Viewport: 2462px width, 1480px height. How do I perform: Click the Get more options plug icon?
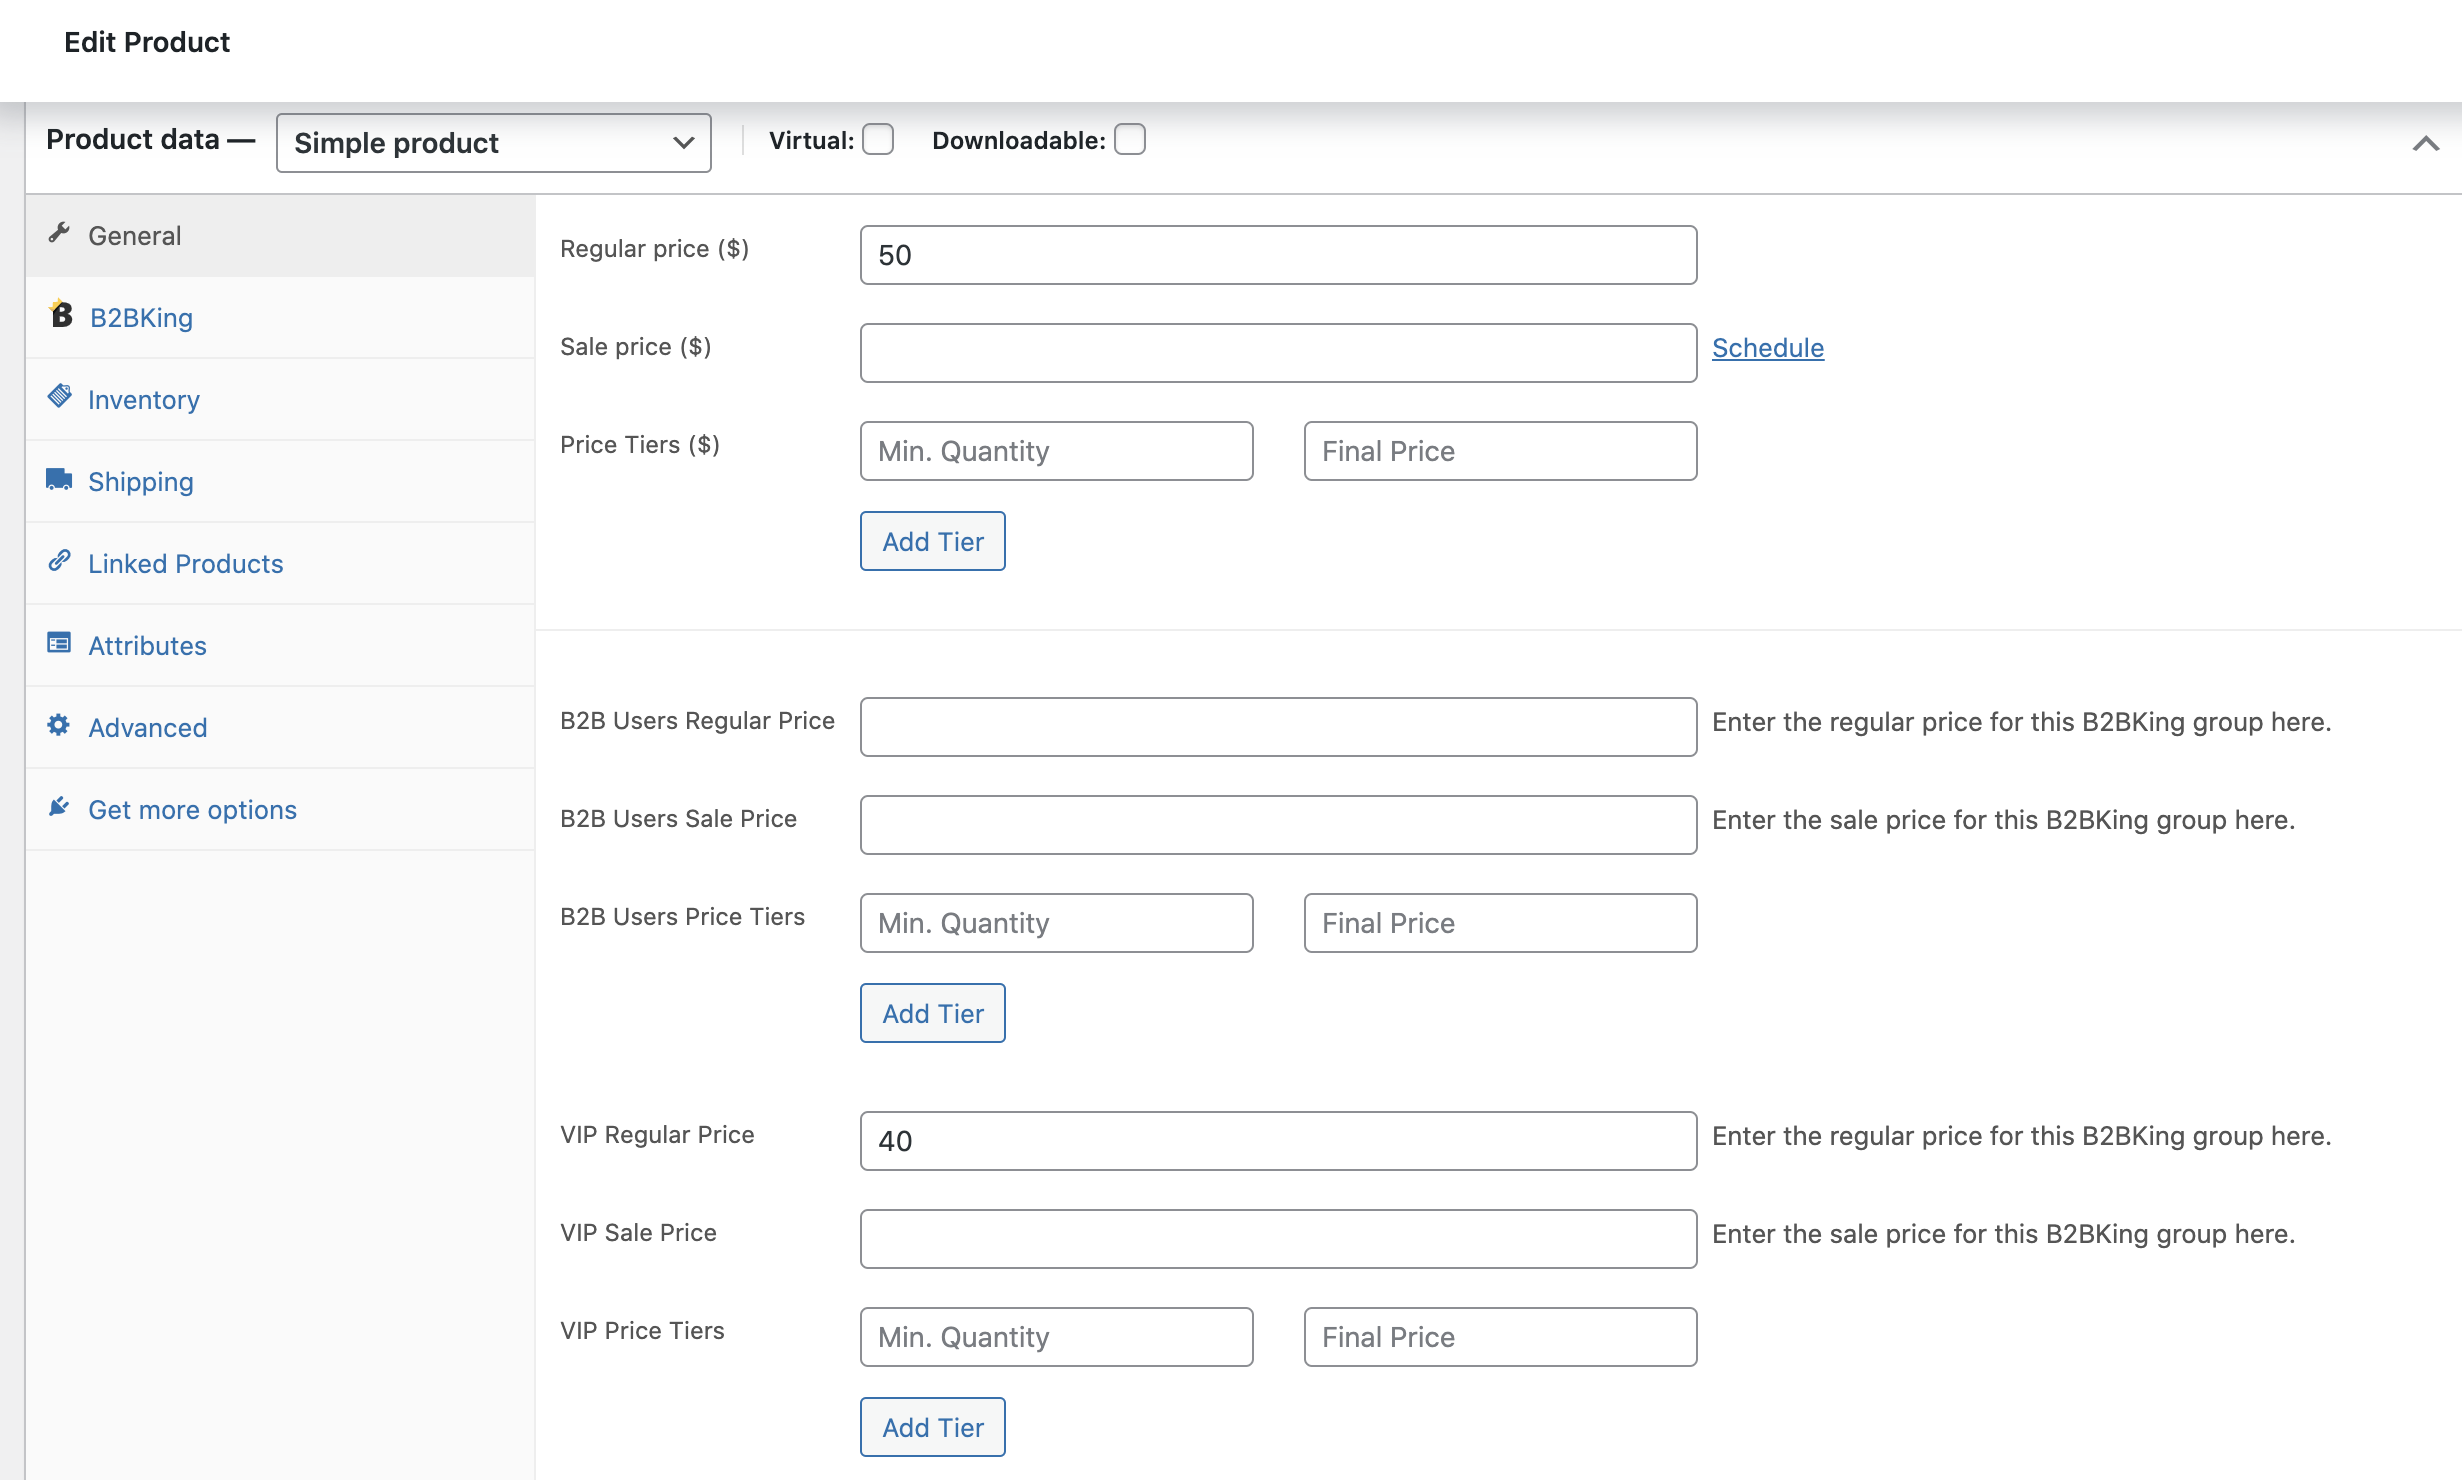(x=59, y=806)
